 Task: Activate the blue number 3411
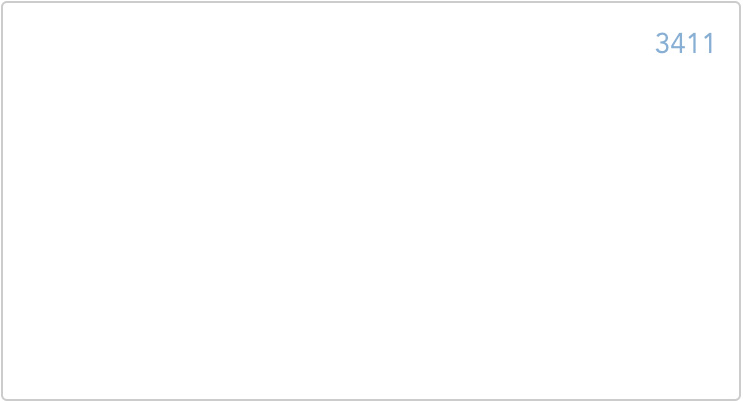click(685, 44)
